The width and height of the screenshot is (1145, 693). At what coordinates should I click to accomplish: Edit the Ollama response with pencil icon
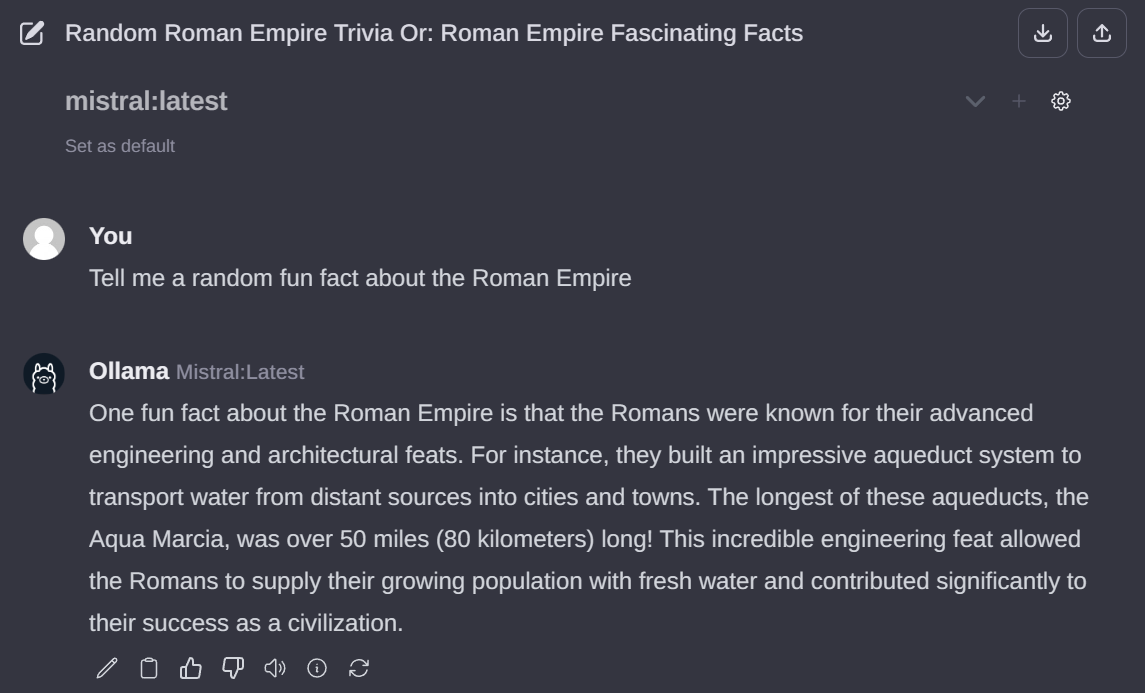(x=107, y=668)
